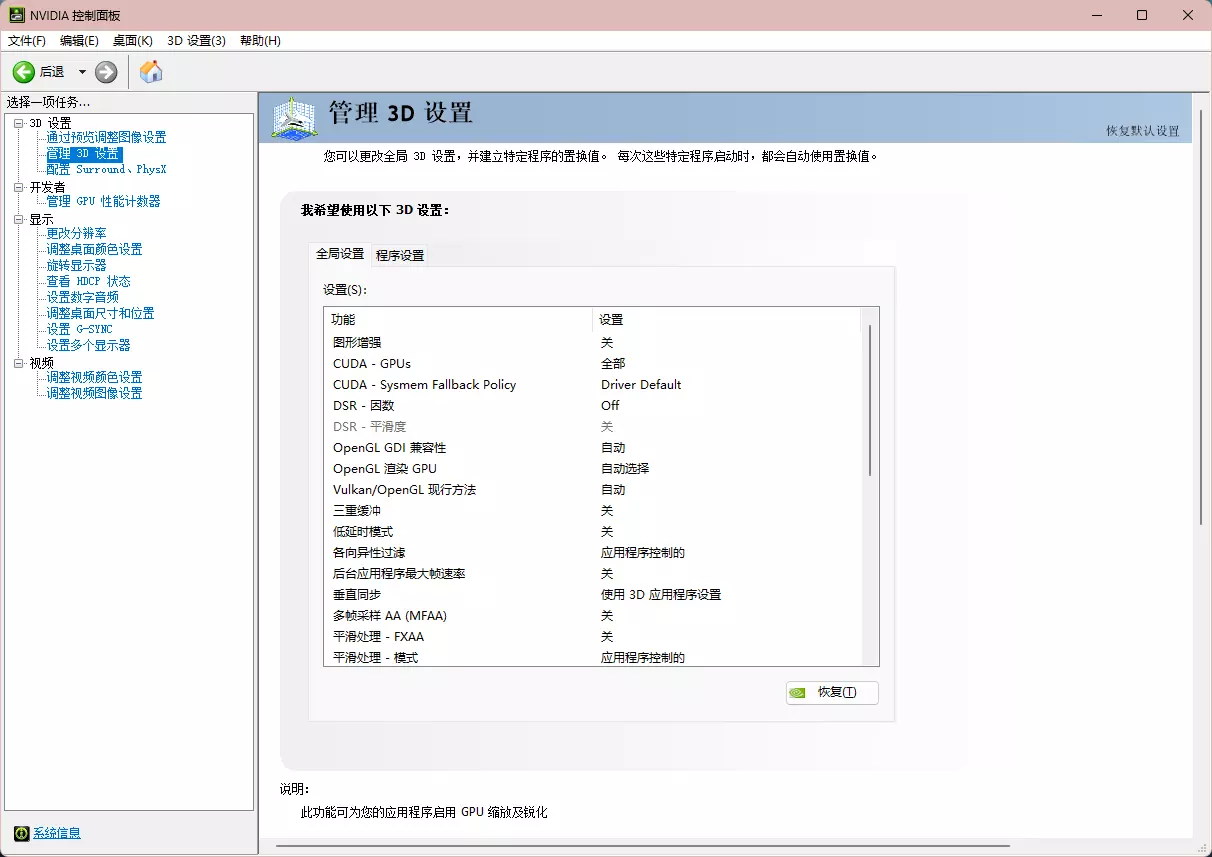Open 旋转显示器 in the tree
Image resolution: width=1212 pixels, height=857 pixels.
point(76,265)
